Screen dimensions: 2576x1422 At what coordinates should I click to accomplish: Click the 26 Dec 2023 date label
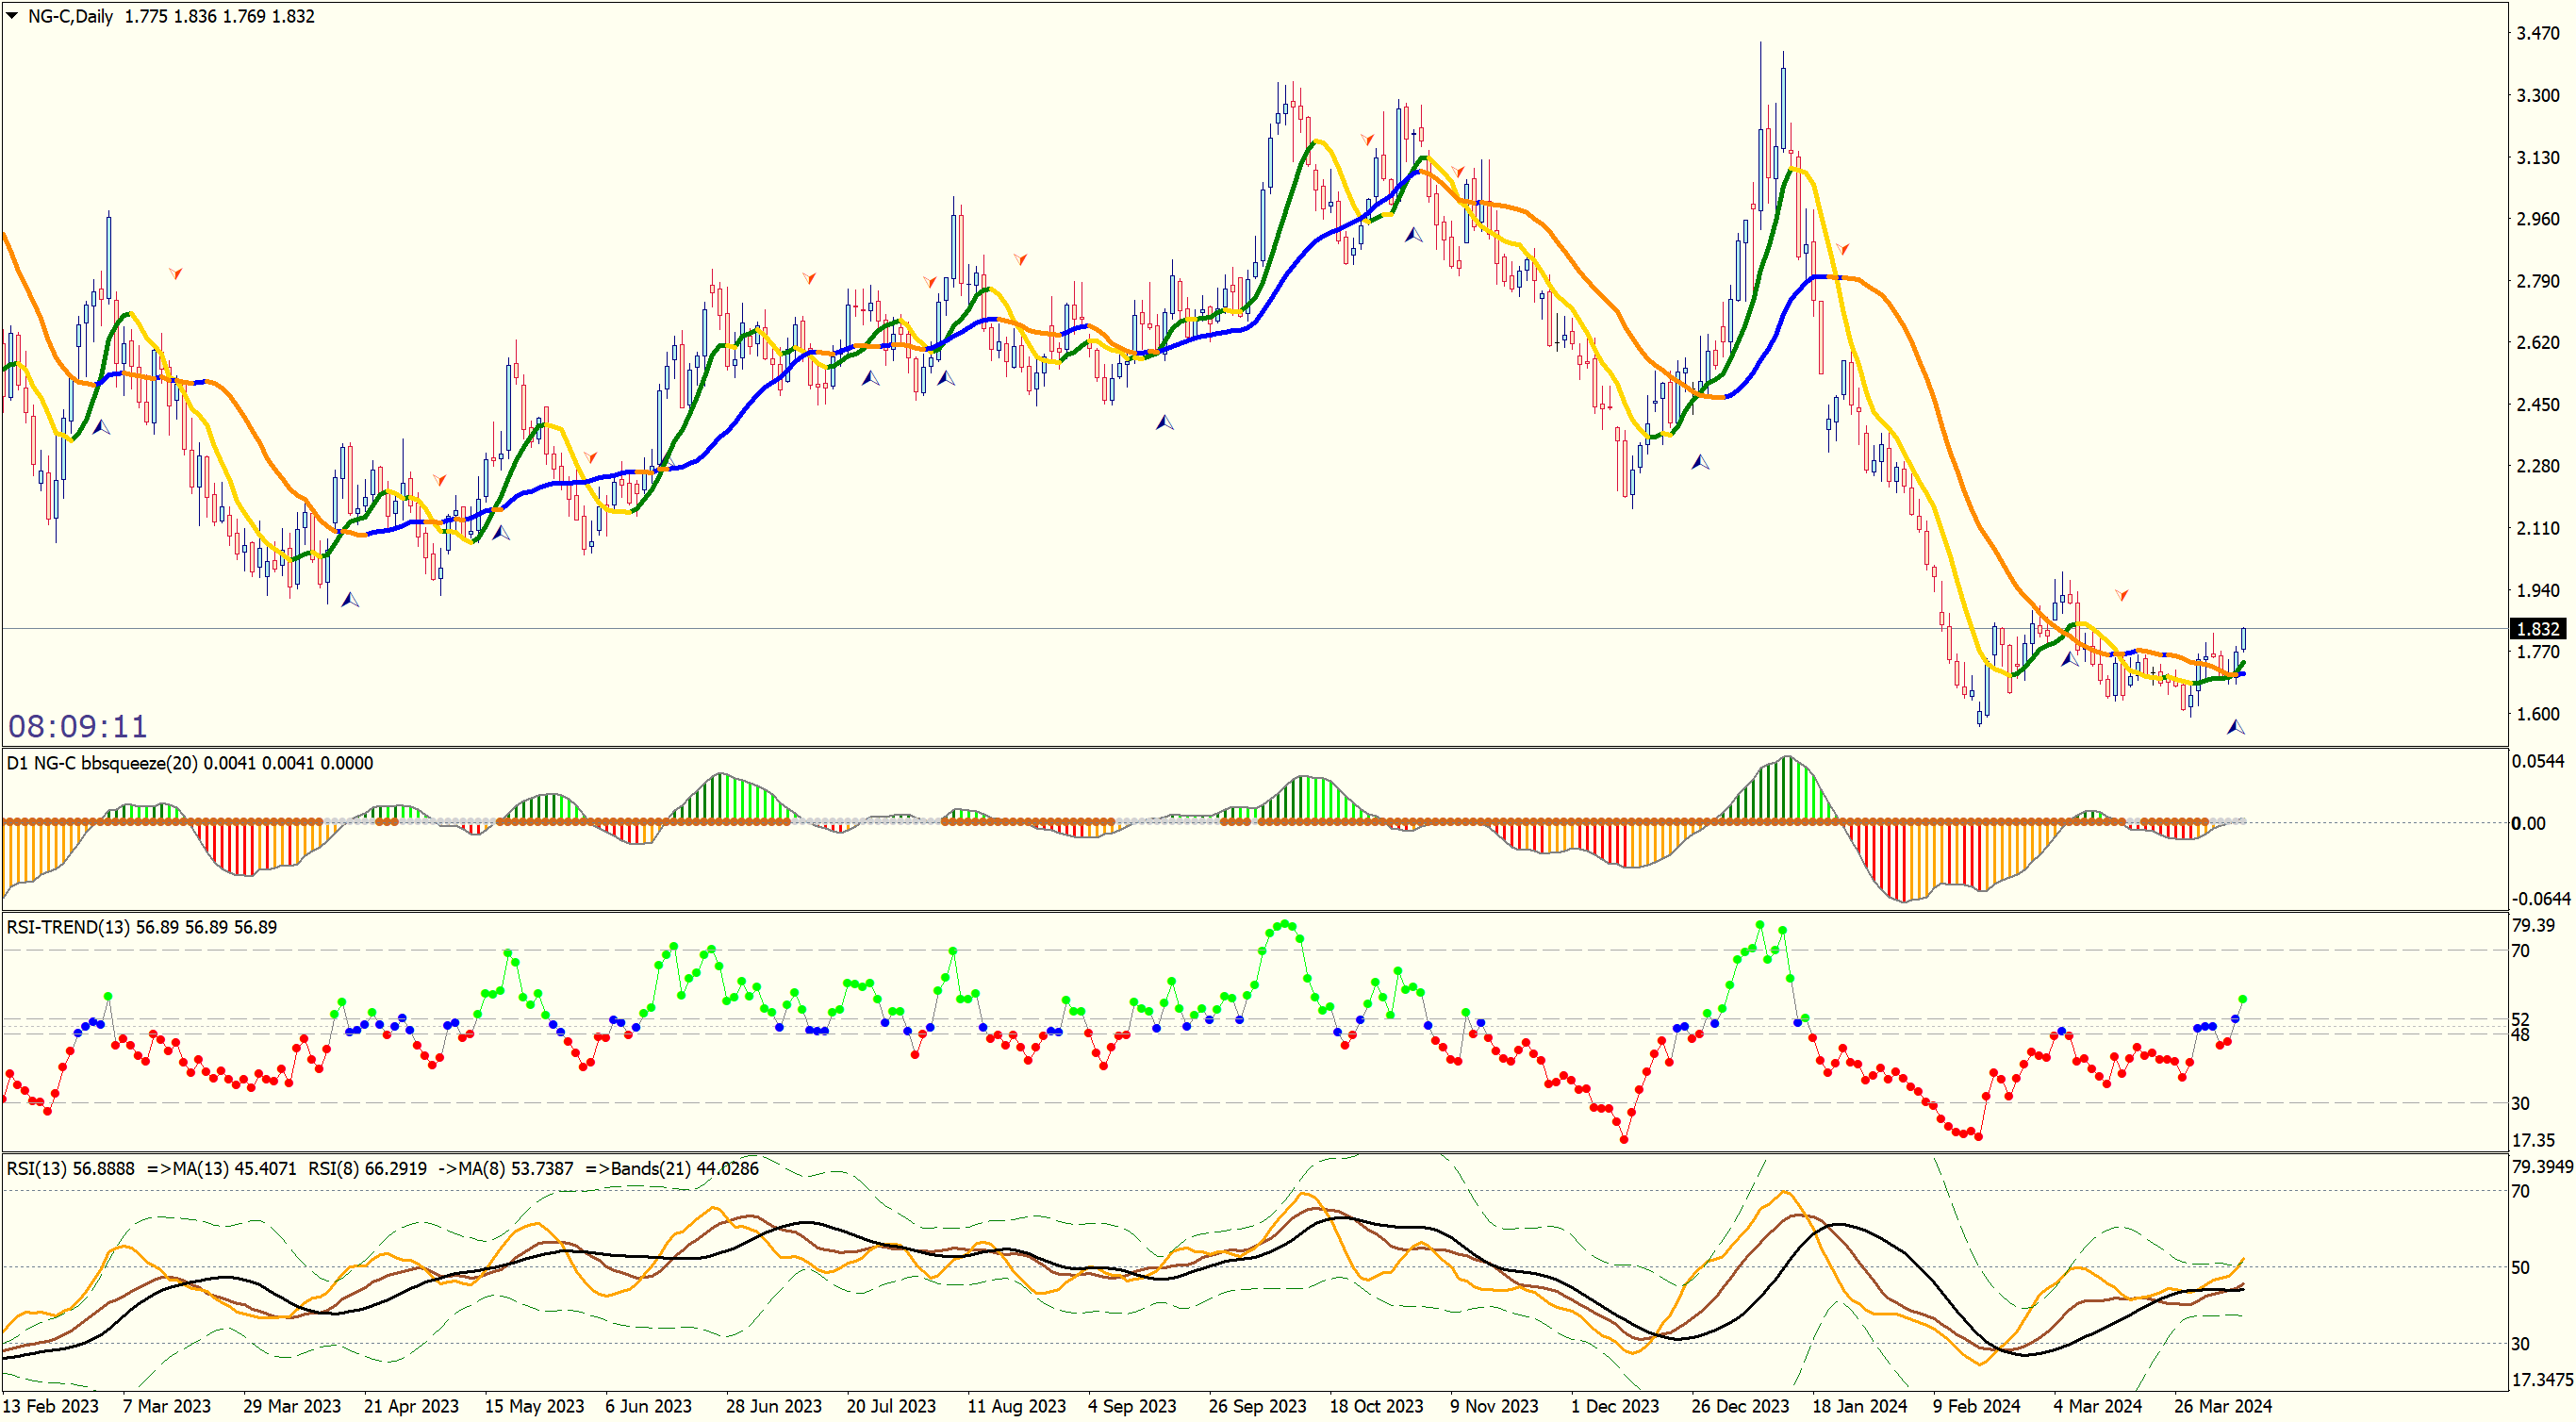(x=1739, y=1406)
